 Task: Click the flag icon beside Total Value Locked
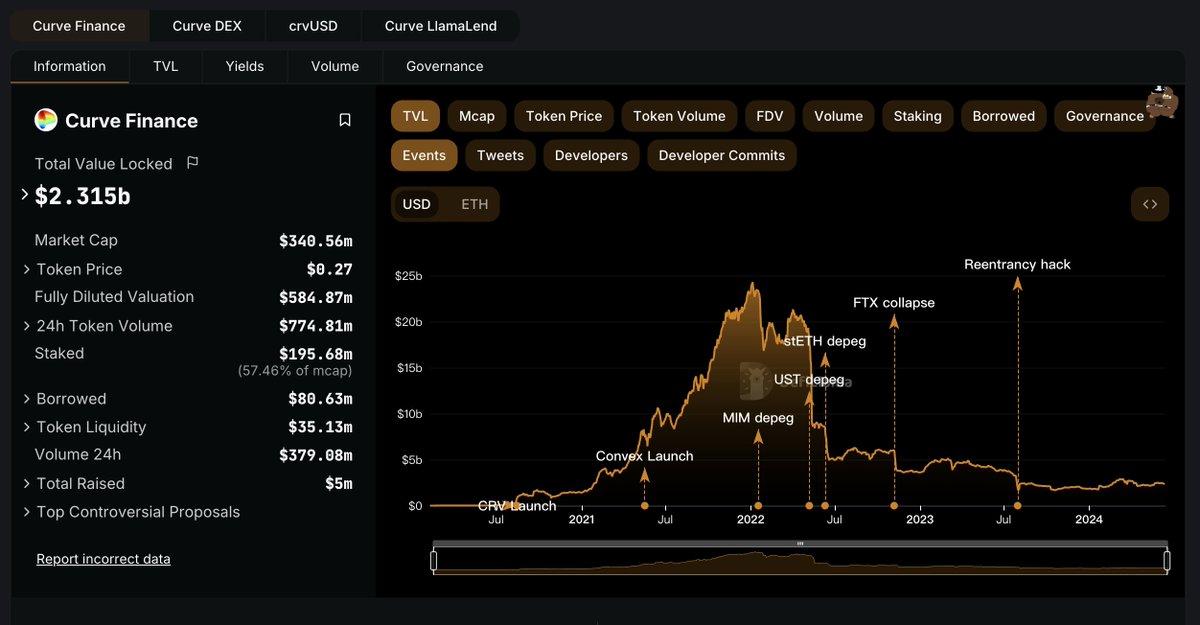point(193,162)
